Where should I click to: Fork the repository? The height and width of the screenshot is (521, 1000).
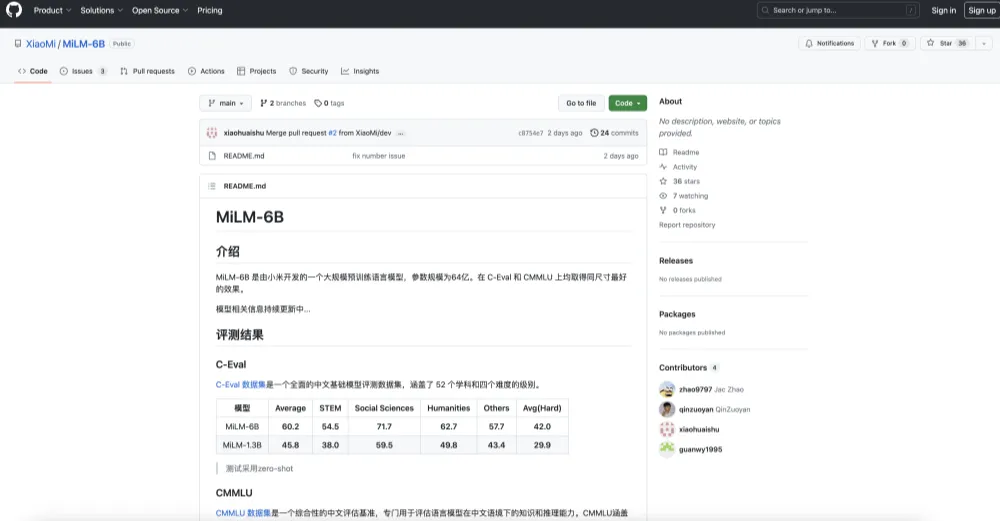[890, 43]
